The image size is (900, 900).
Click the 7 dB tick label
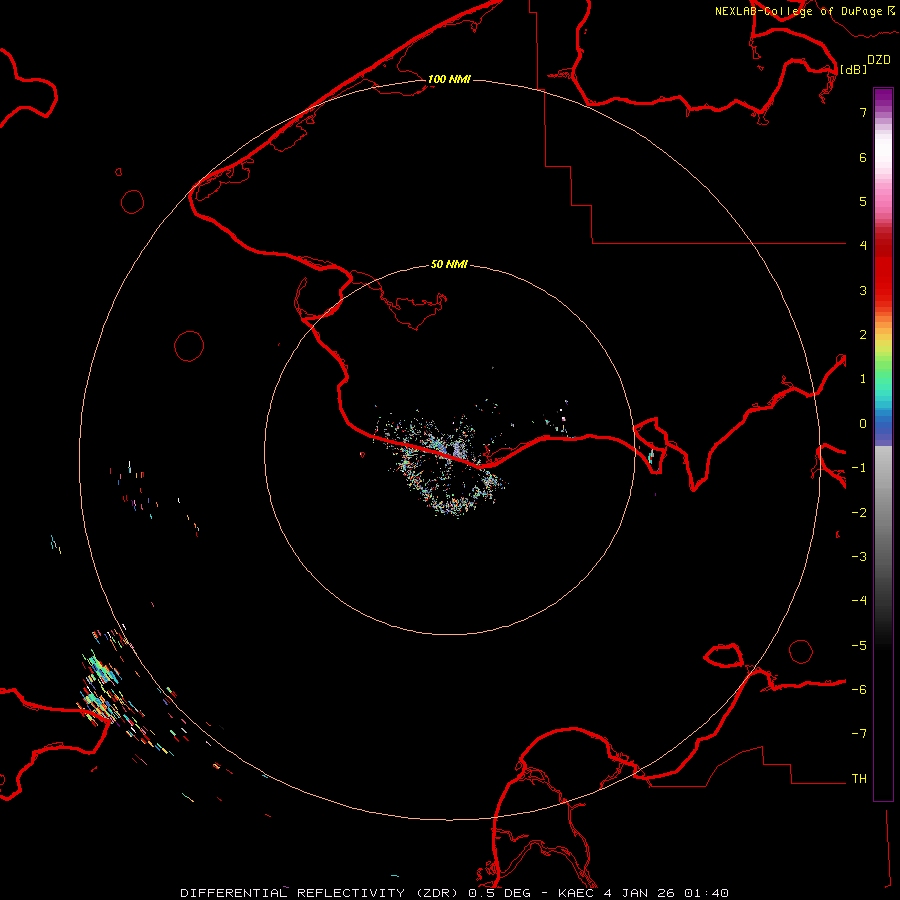click(x=862, y=113)
